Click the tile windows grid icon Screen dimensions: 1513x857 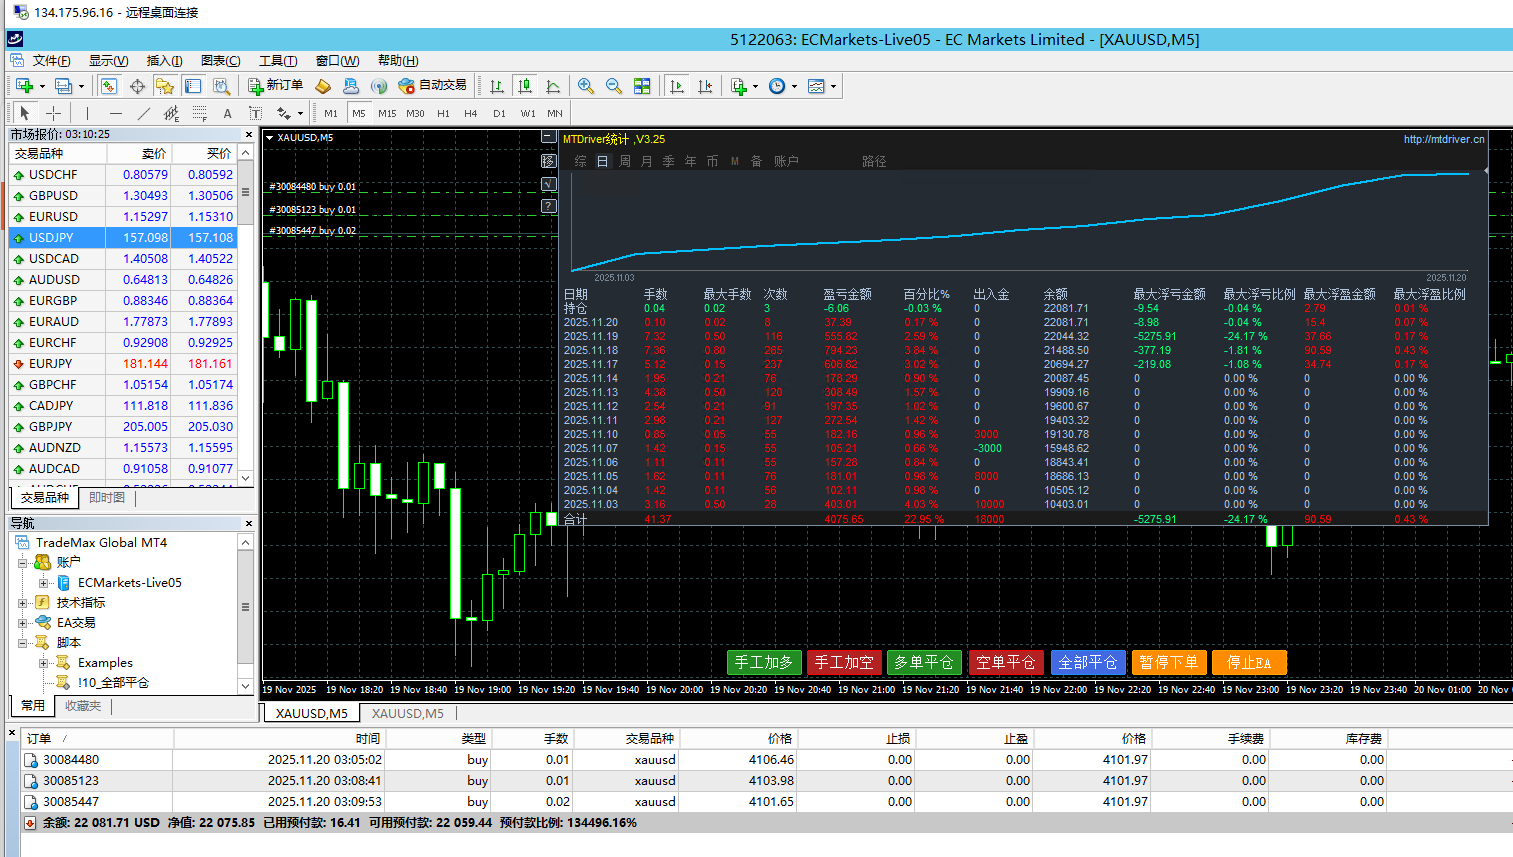tap(642, 86)
